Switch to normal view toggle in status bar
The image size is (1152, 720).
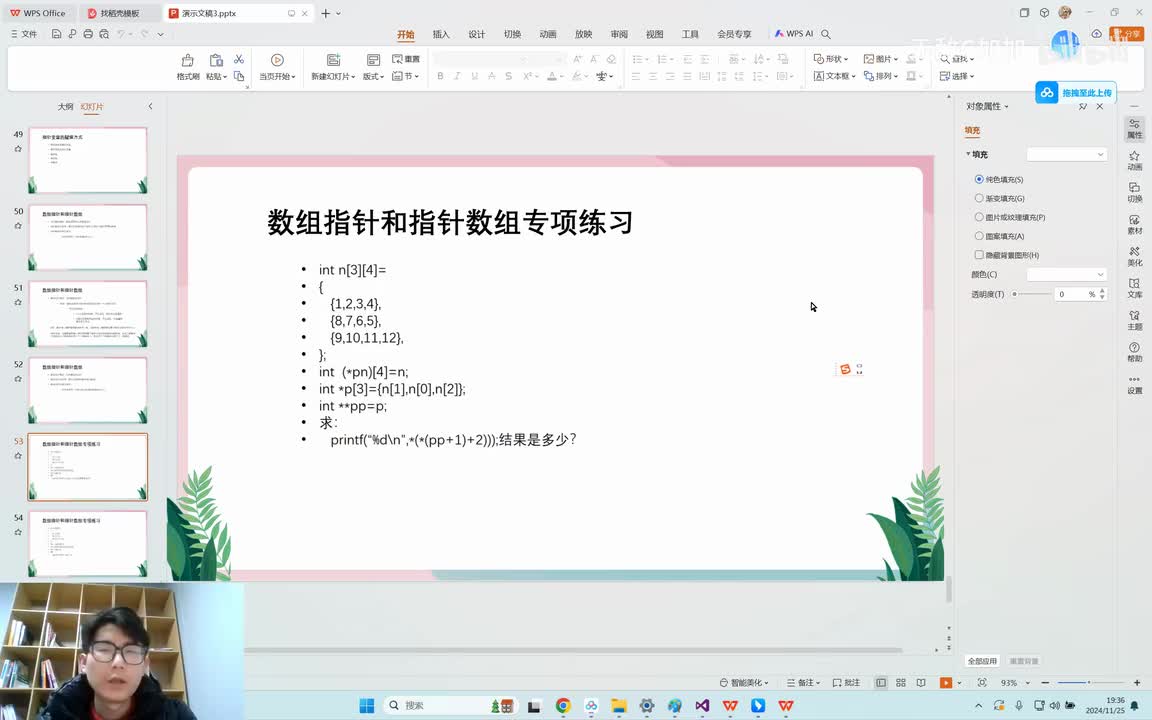coord(881,683)
